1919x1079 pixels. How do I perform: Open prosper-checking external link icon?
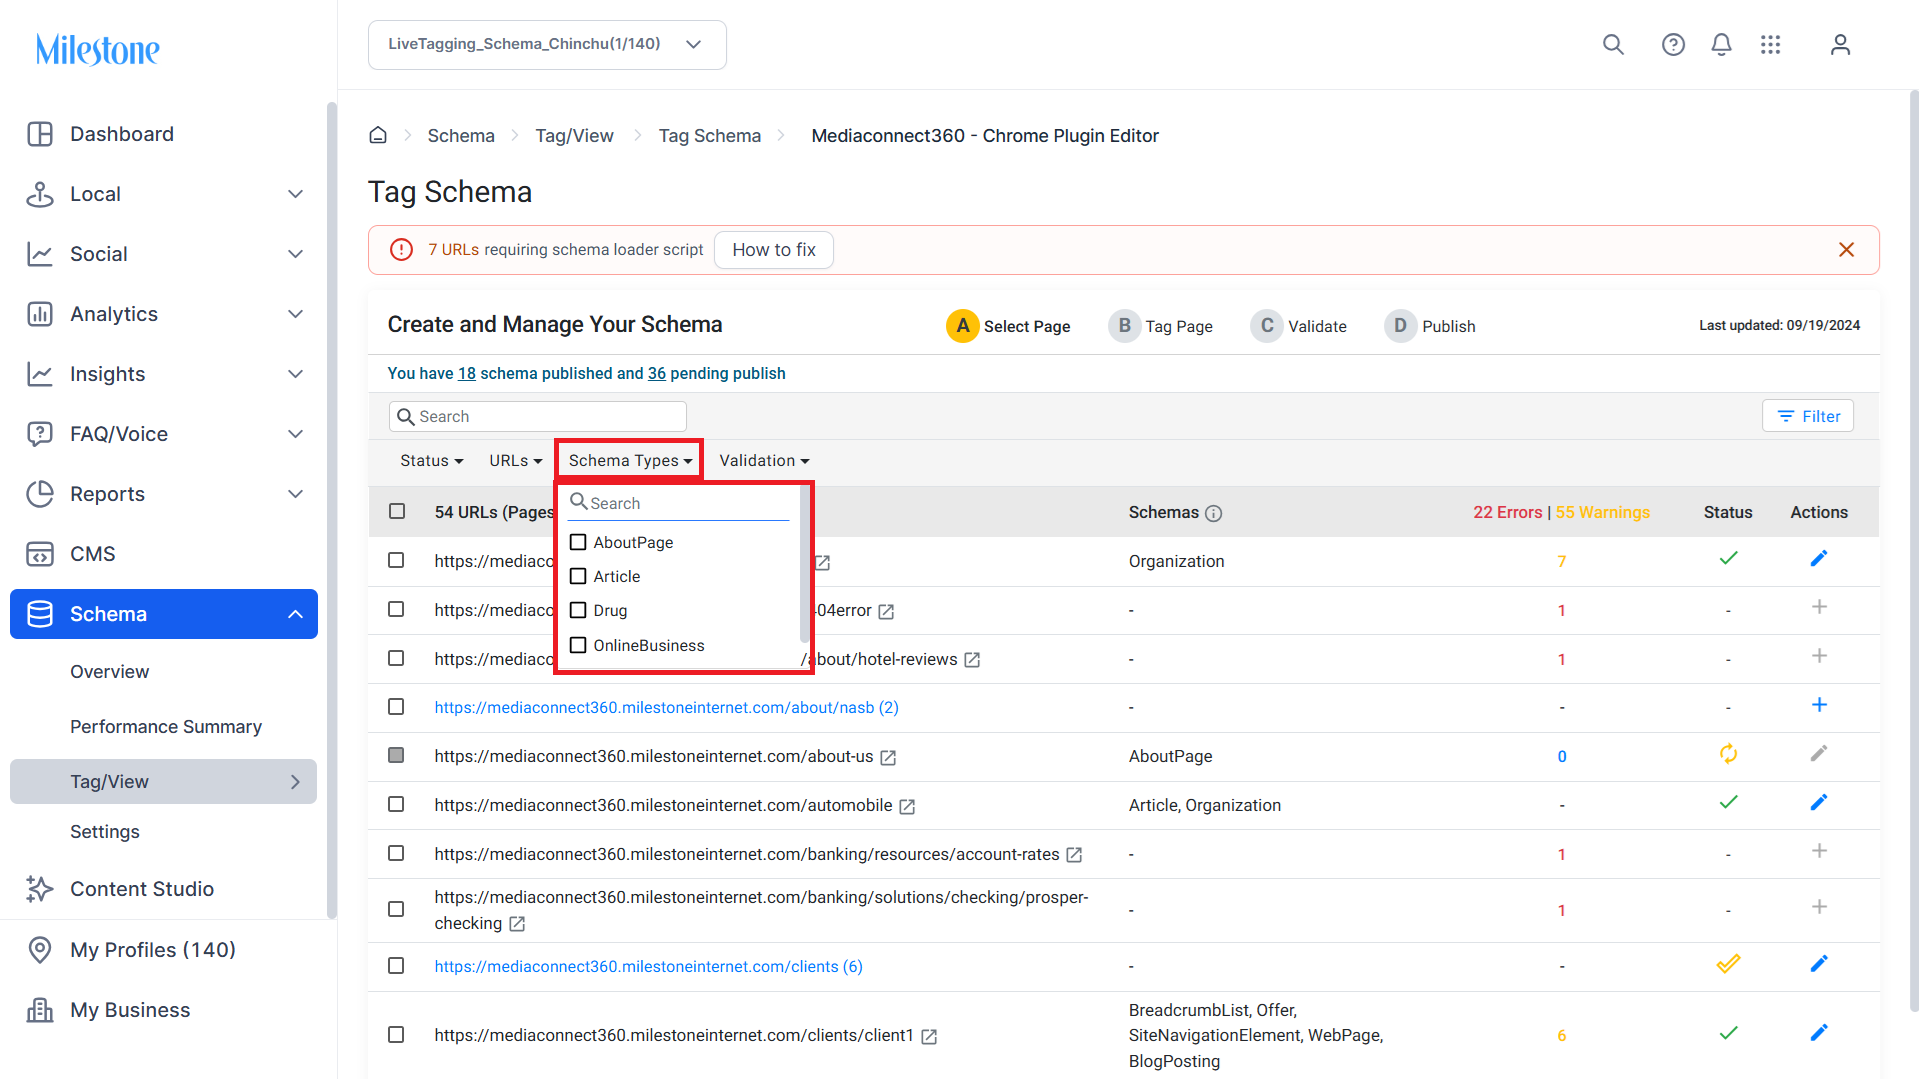[517, 924]
